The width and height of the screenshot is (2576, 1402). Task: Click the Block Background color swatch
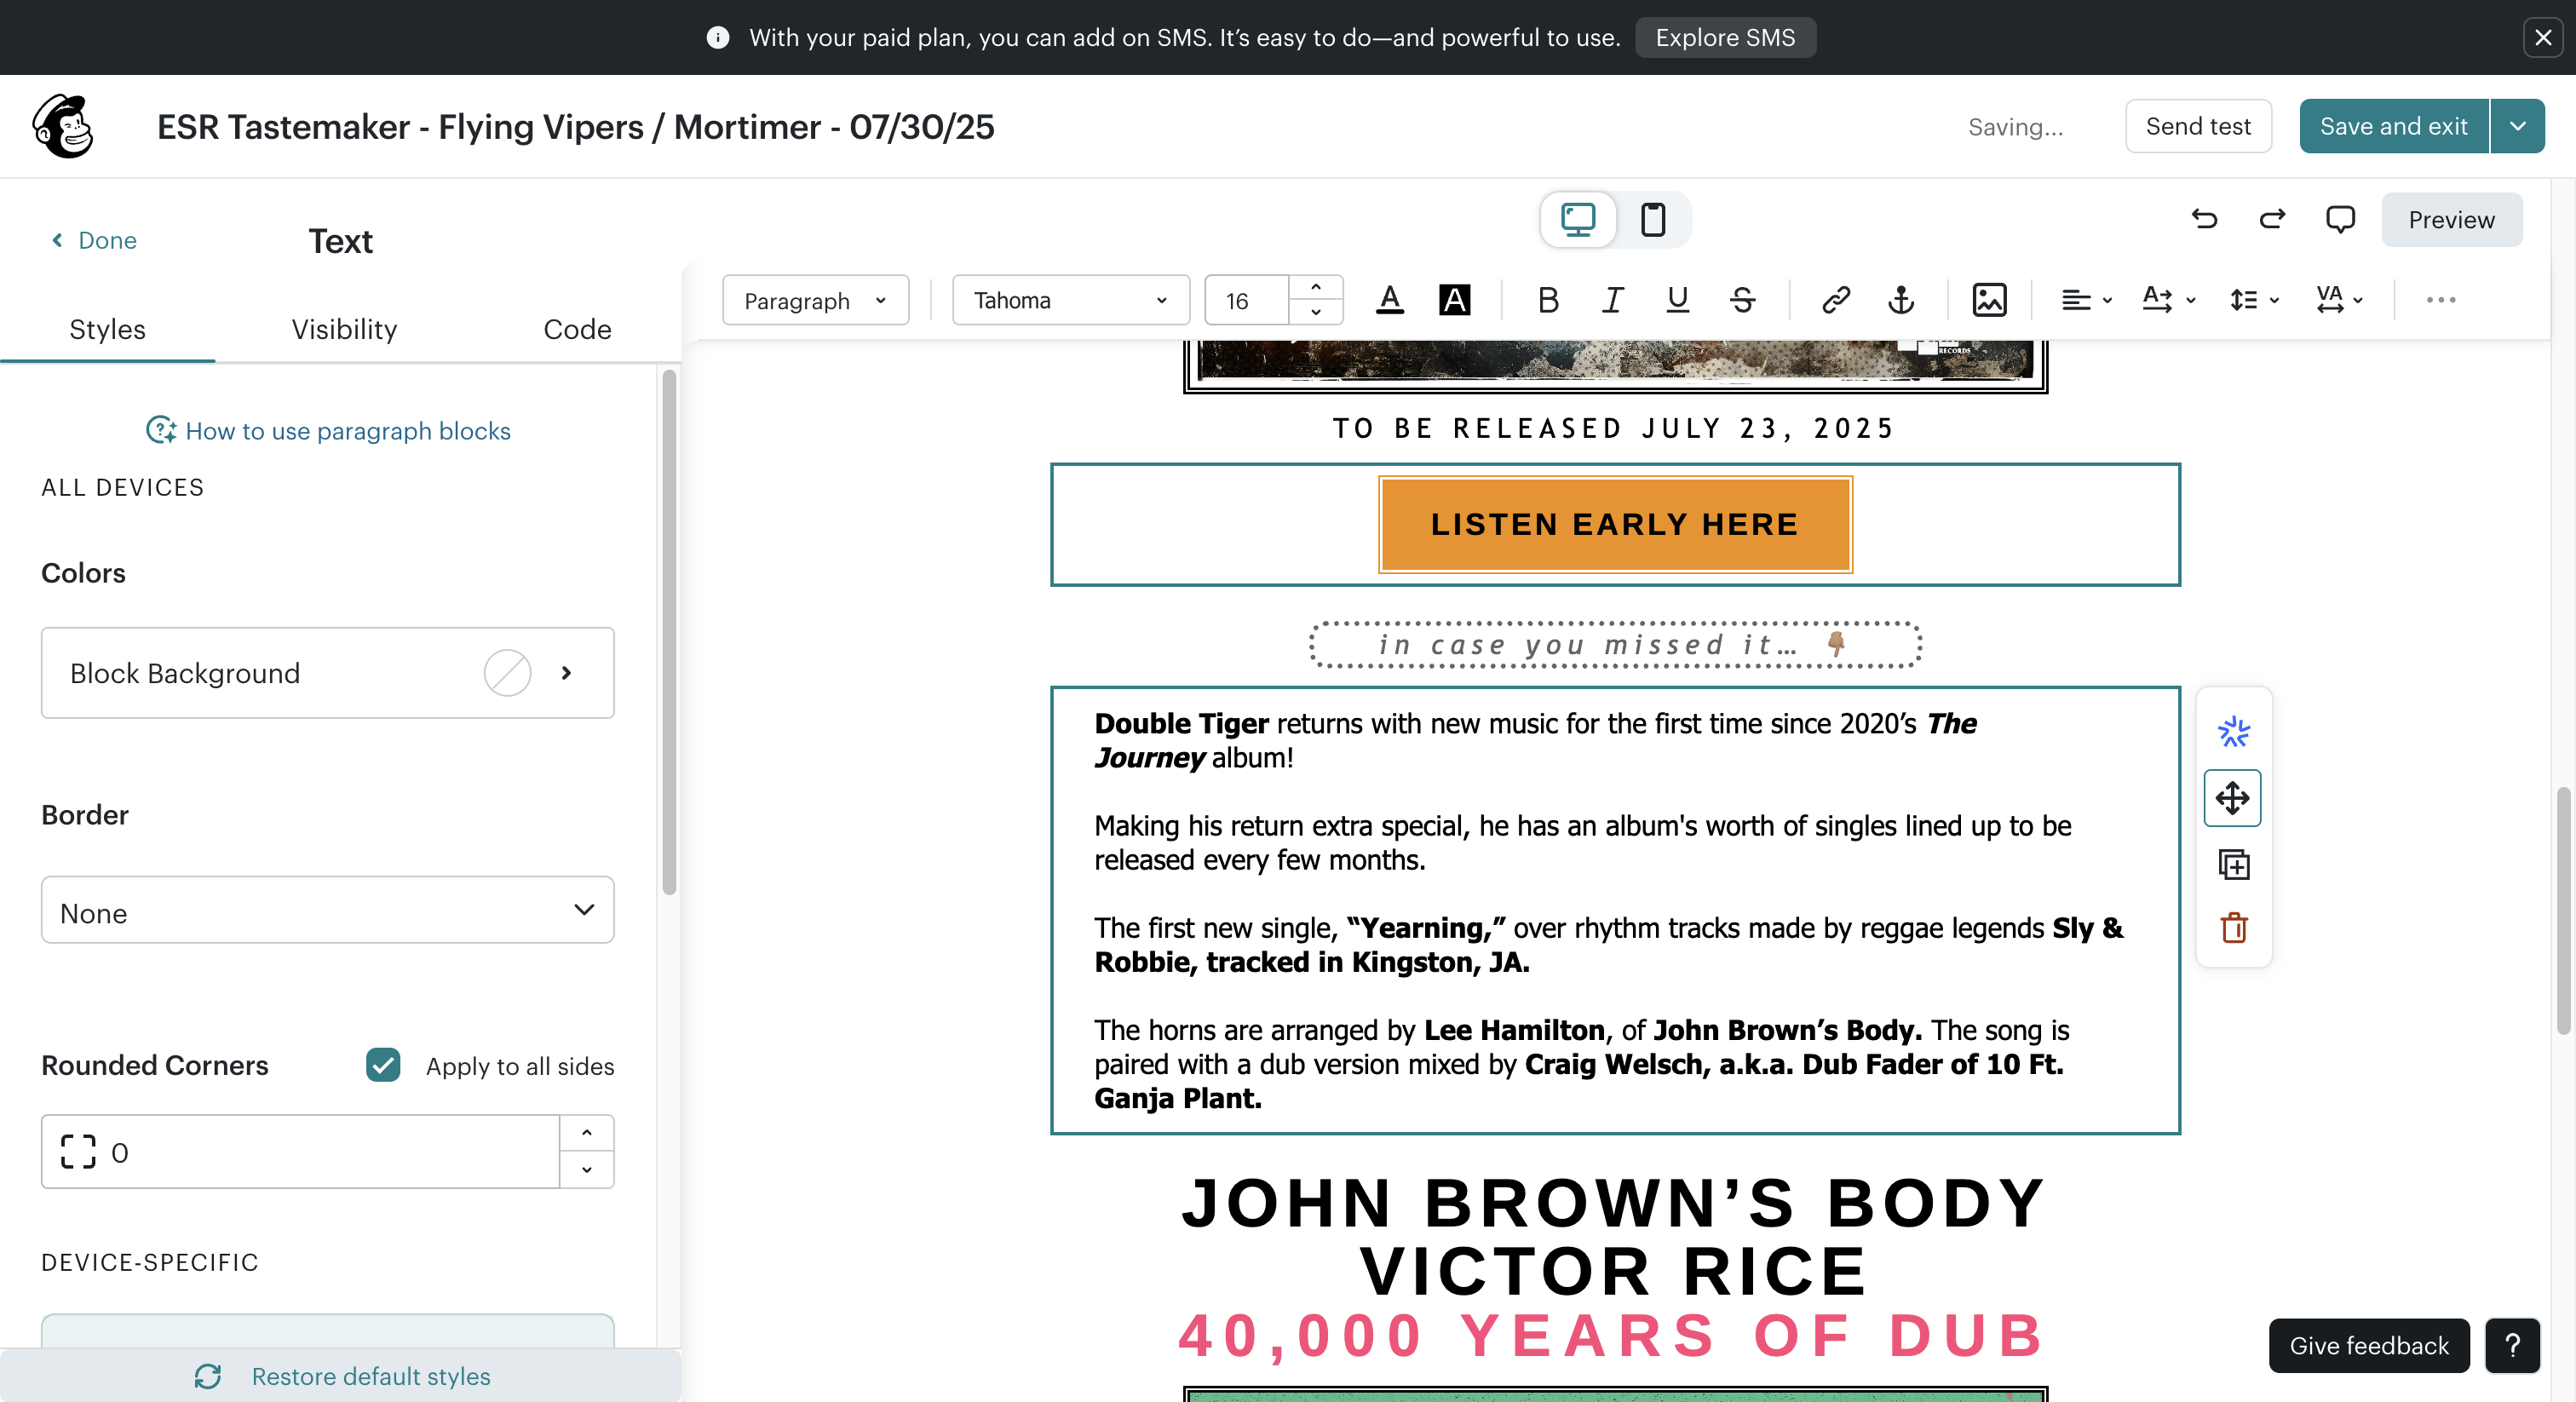(x=507, y=673)
